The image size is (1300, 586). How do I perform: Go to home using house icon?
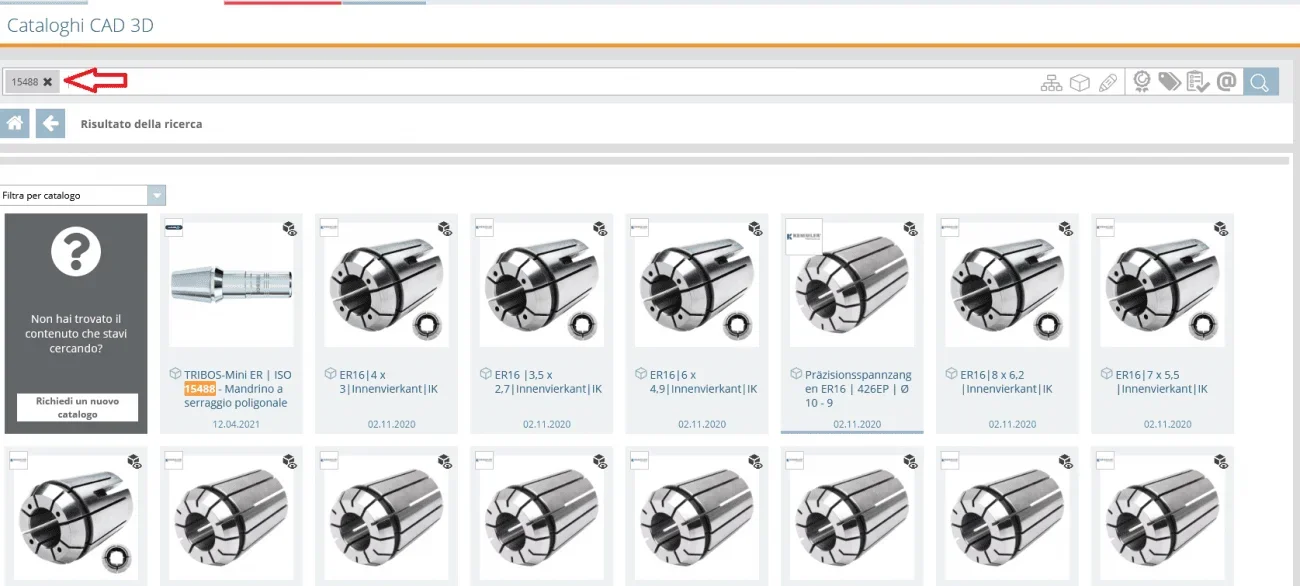point(14,124)
